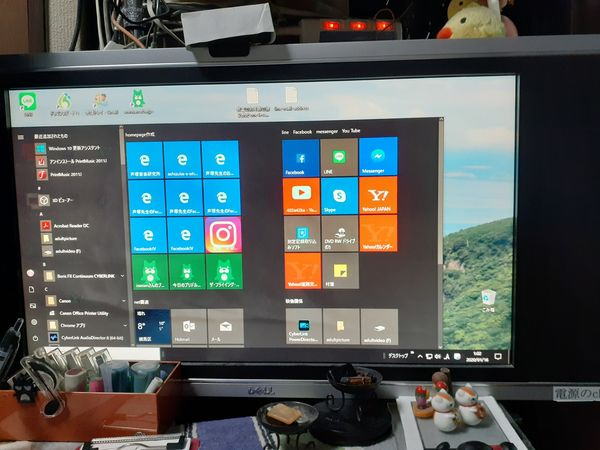Click the Start menu hamburger icon
Viewport: 600px width, 450px height.
21,137
